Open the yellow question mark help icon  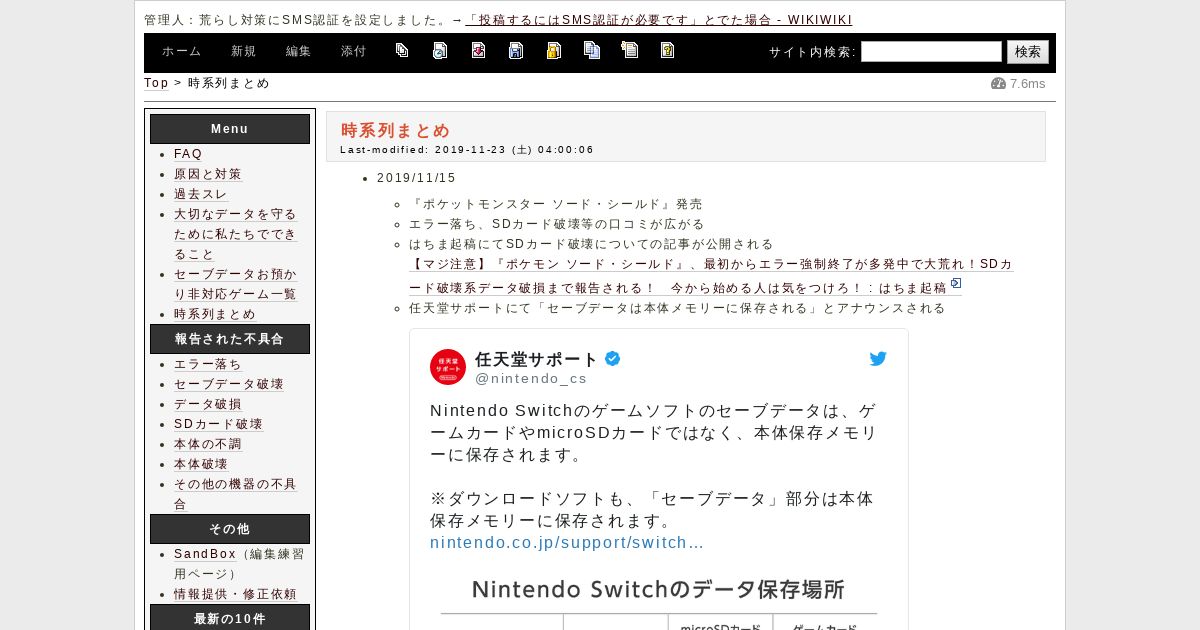tap(667, 50)
